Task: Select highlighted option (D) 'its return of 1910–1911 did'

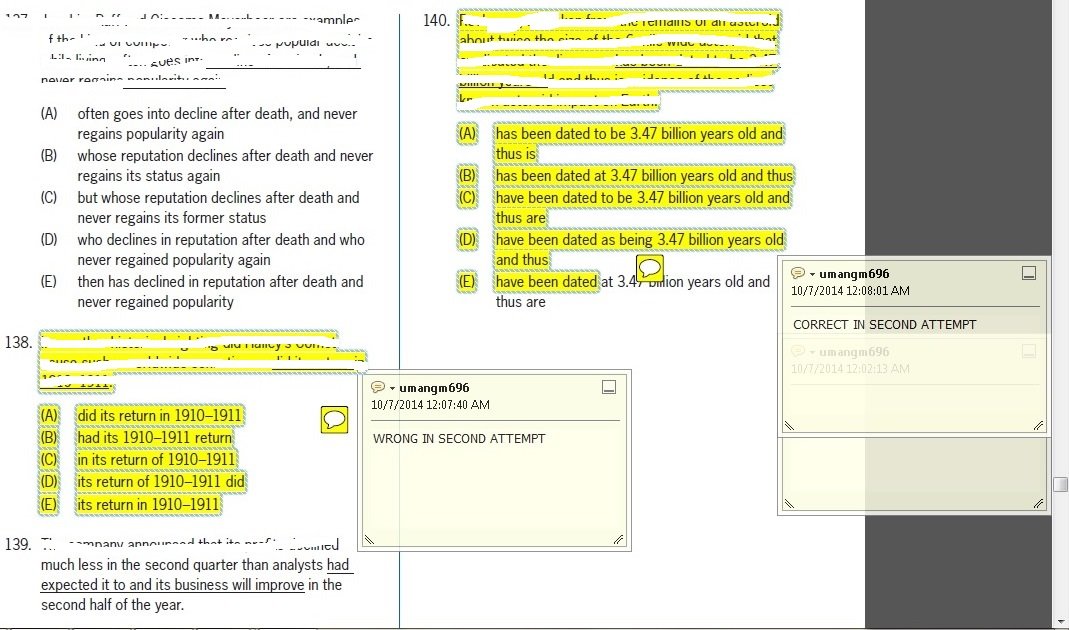Action: (160, 482)
